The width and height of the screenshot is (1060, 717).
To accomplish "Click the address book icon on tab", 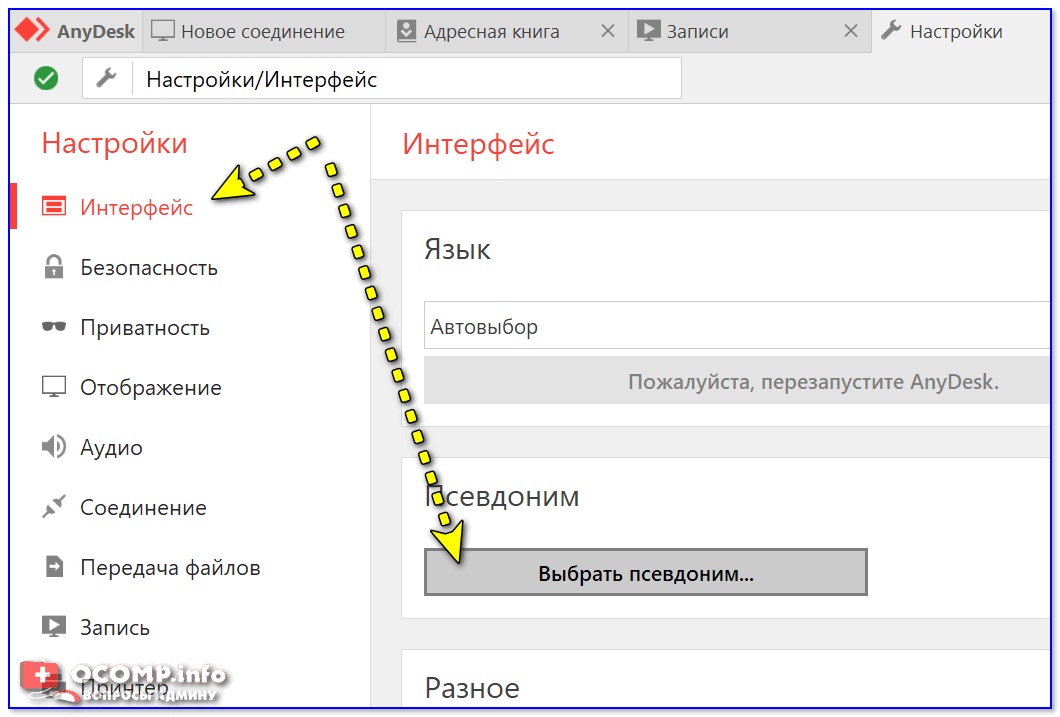I will 406,31.
